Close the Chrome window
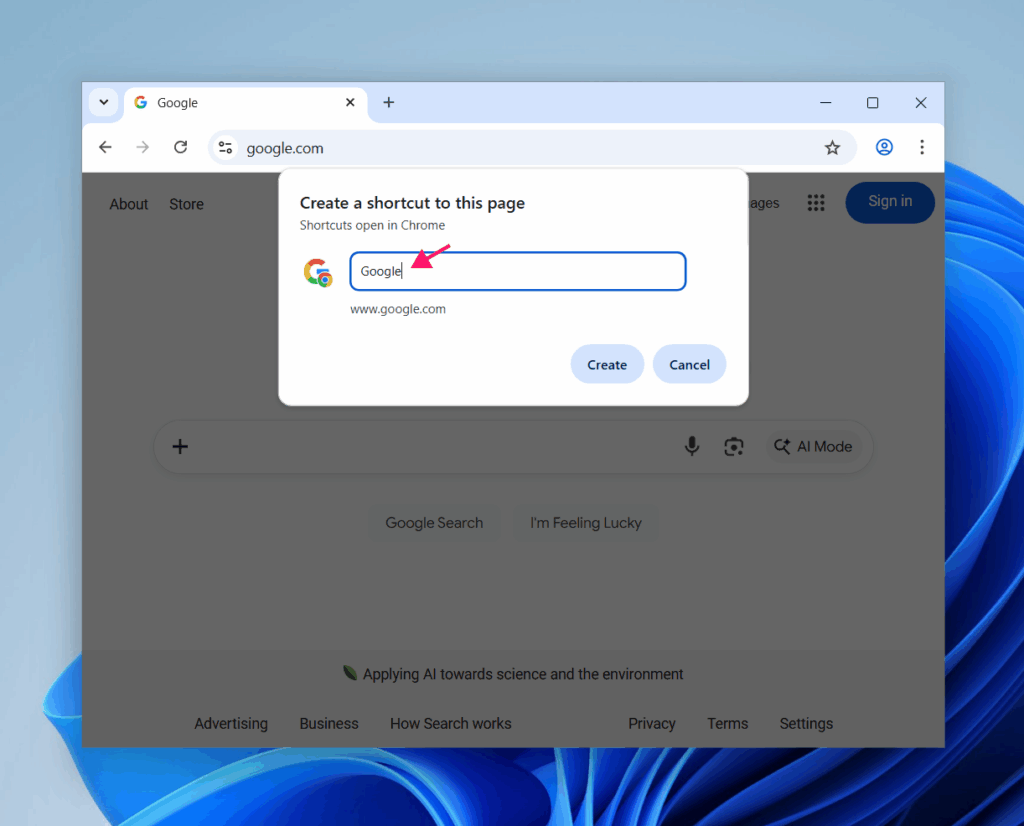Viewport: 1024px width, 826px height. pos(921,103)
